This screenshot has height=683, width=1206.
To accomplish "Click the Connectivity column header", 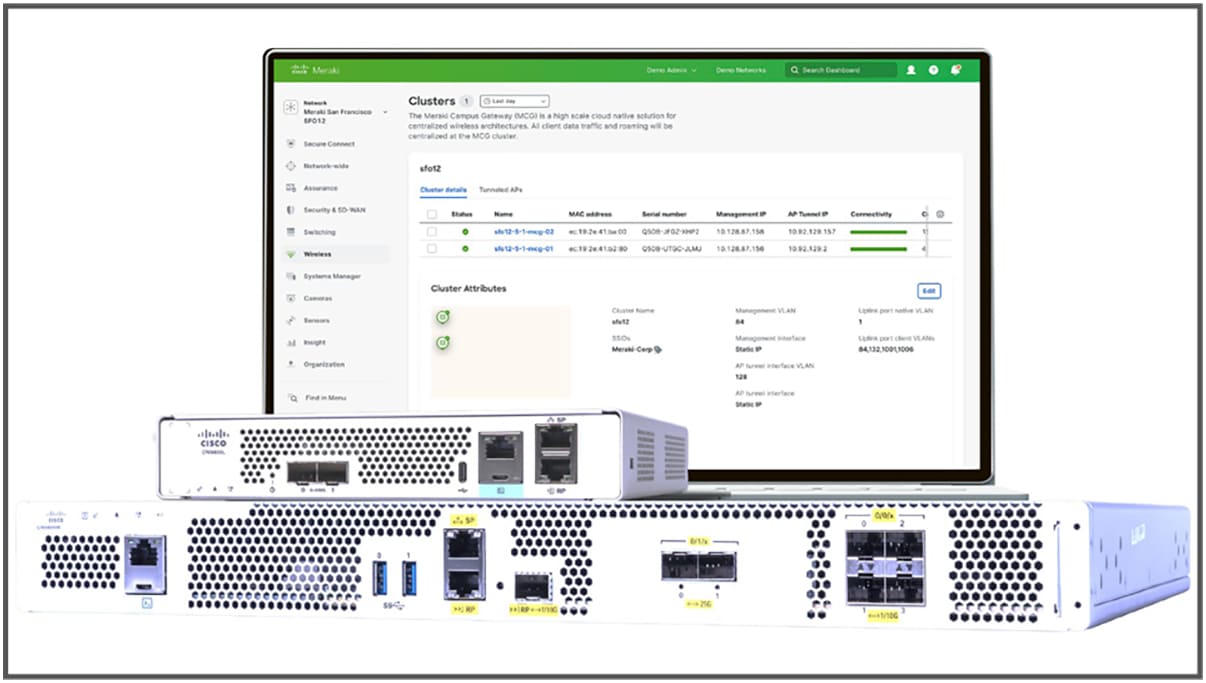I will (x=871, y=214).
